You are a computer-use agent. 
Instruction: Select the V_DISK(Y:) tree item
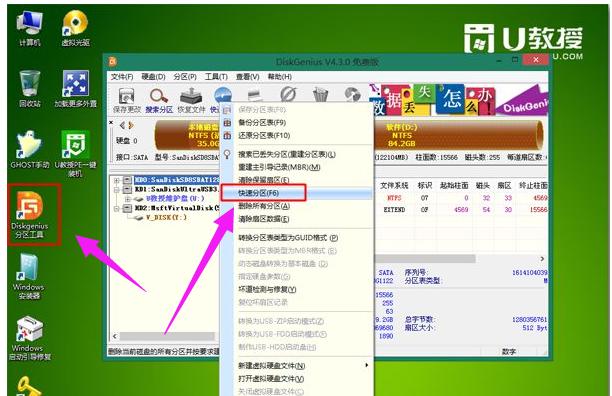click(x=166, y=217)
